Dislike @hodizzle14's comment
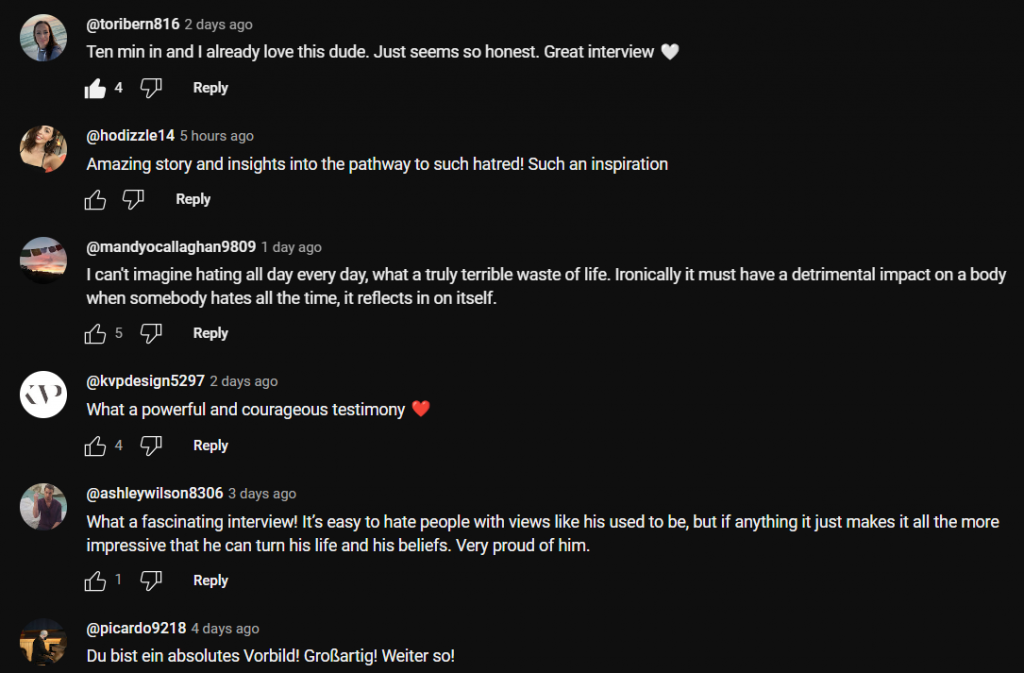Screen dimensions: 1024x673 [134, 200]
